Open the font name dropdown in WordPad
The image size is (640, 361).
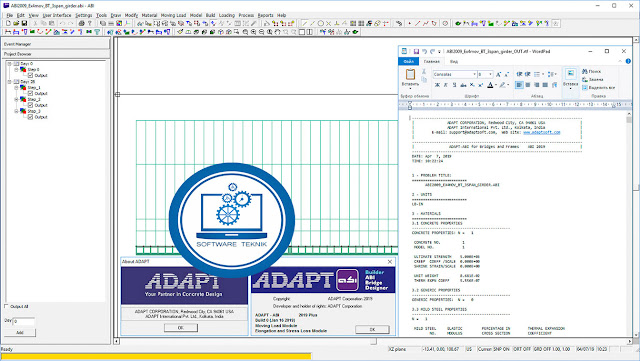(475, 74)
